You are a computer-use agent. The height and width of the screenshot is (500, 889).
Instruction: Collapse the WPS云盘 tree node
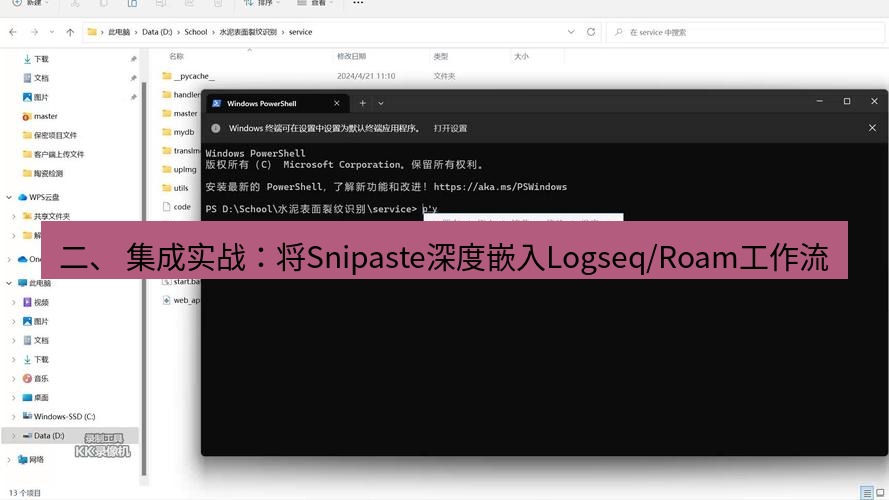(9, 197)
